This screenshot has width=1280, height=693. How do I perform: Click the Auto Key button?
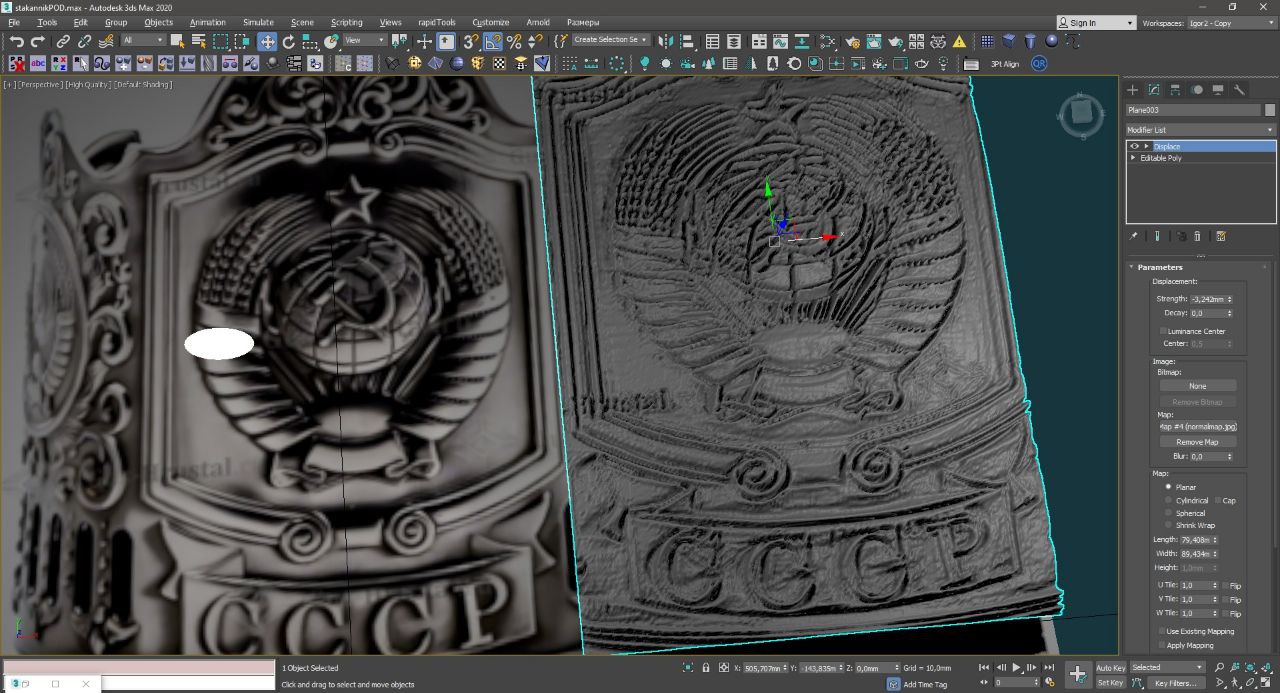coord(1110,667)
